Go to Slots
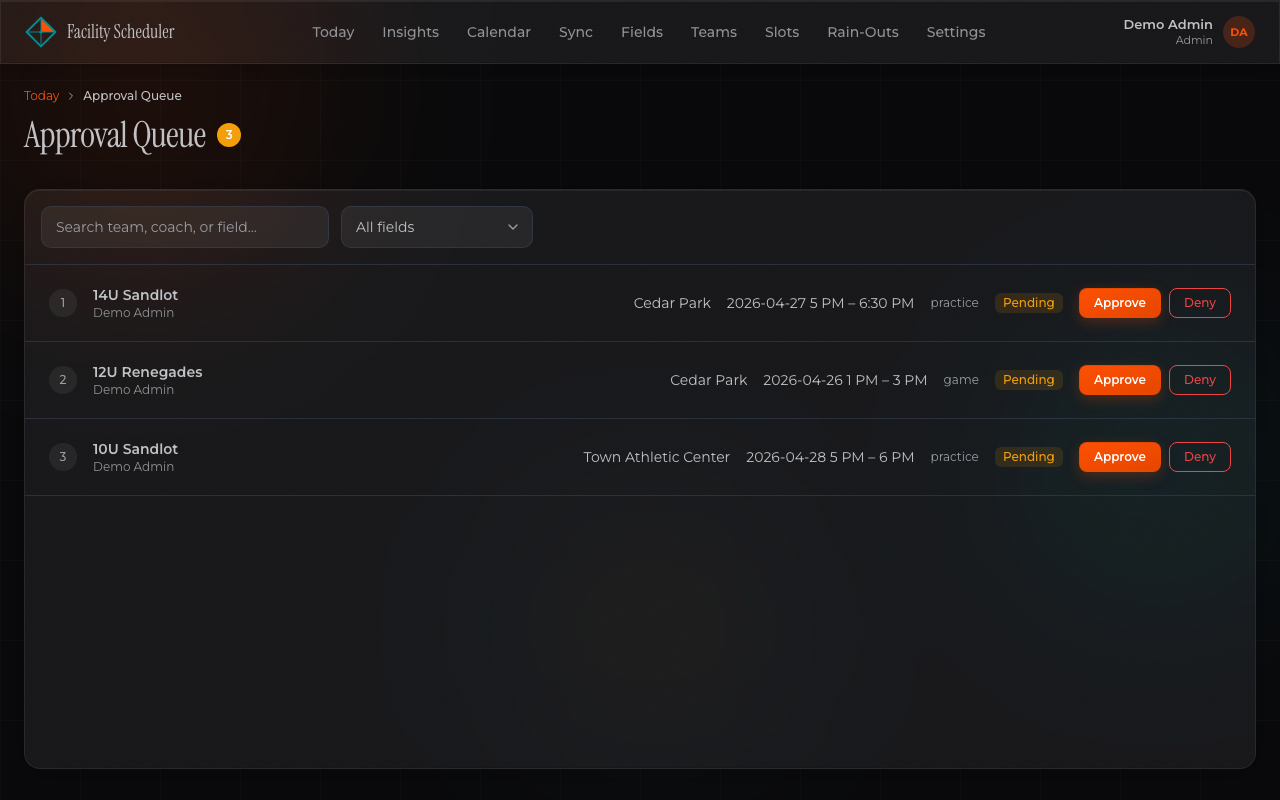Viewport: 1280px width, 800px height. 782,32
